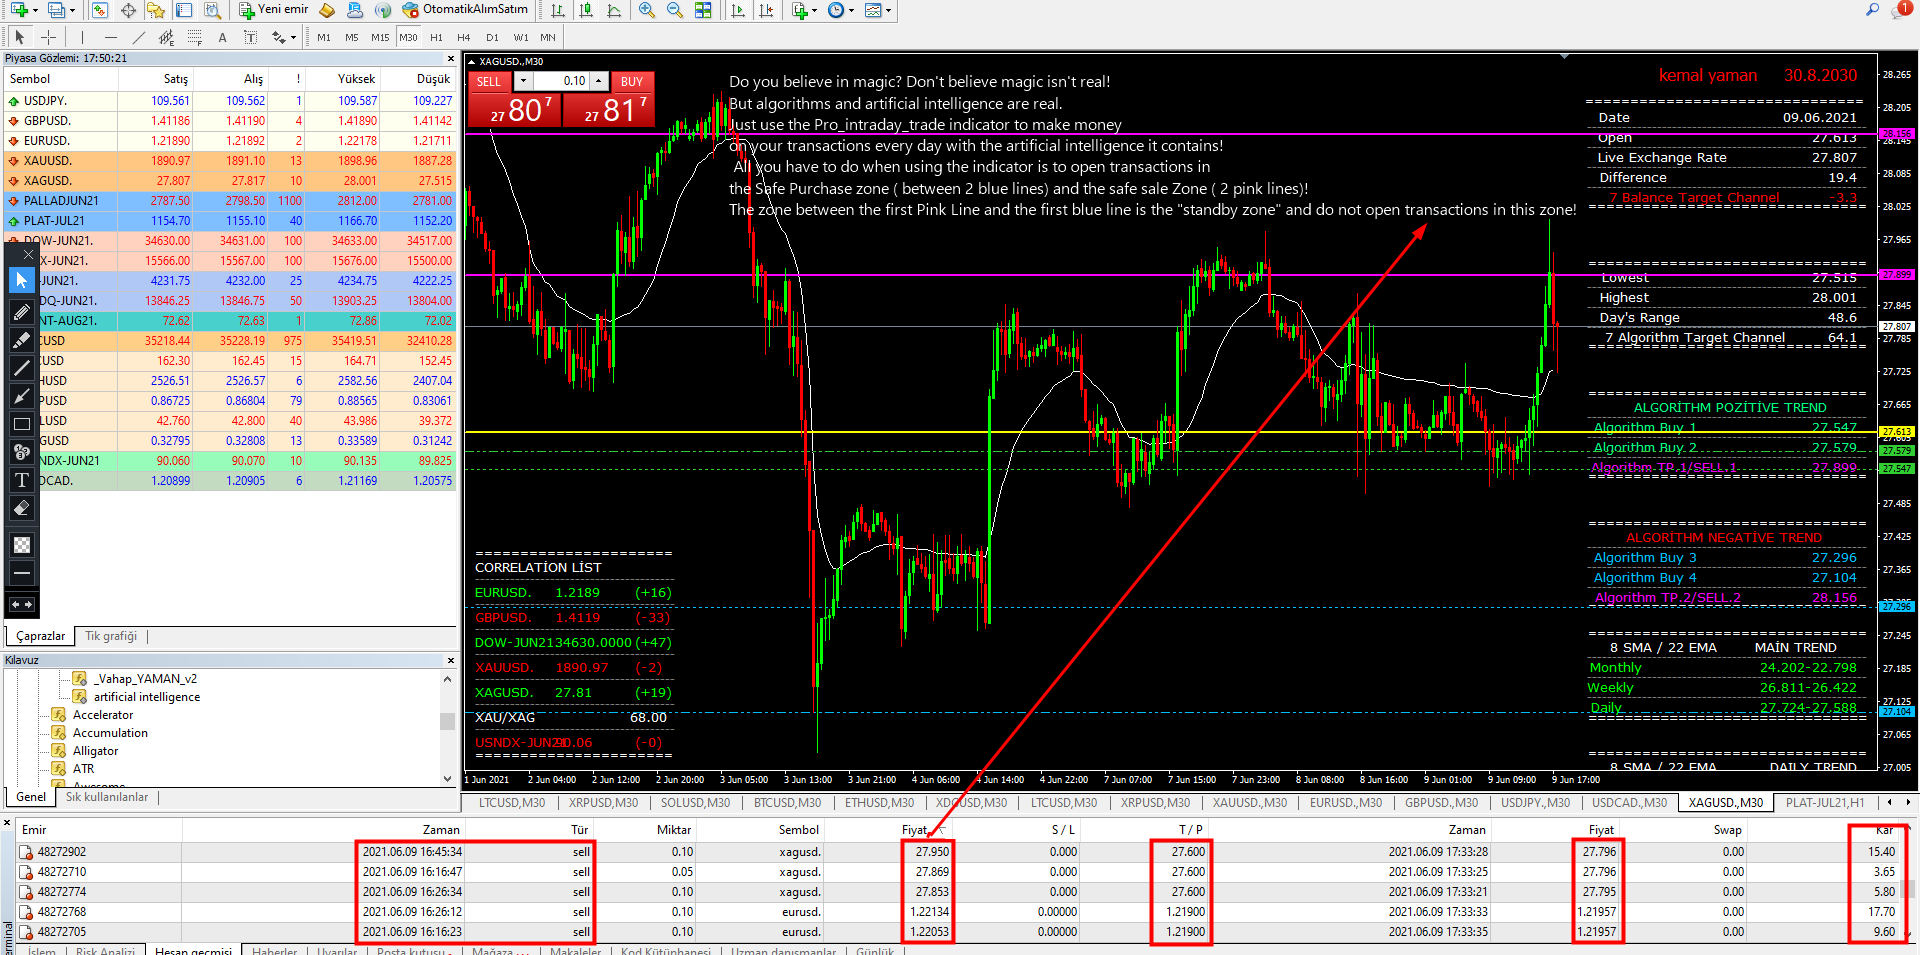Select artificial intelligence in Navigator

[146, 697]
